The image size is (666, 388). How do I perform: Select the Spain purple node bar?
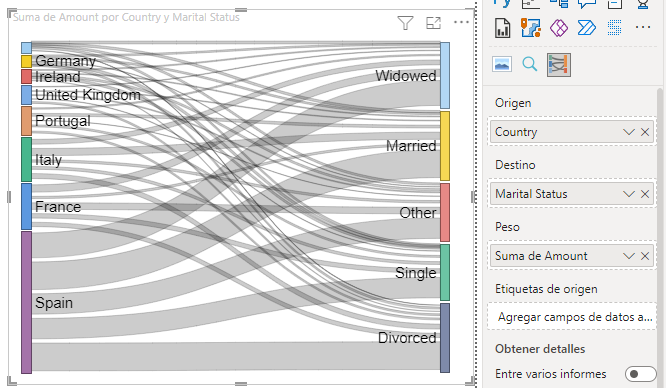click(x=26, y=303)
